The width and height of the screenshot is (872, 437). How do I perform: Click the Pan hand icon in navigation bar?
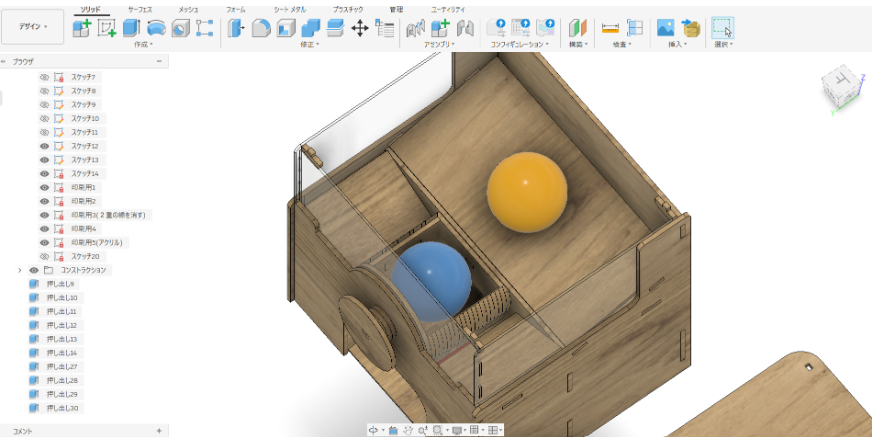(x=408, y=430)
